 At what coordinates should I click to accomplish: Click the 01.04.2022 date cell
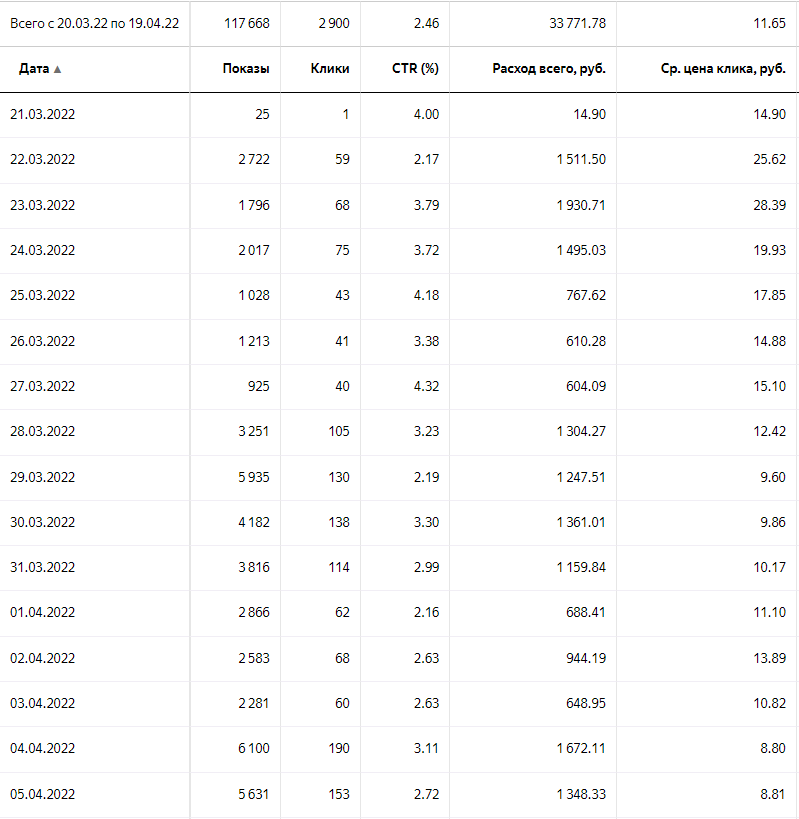(x=42, y=613)
